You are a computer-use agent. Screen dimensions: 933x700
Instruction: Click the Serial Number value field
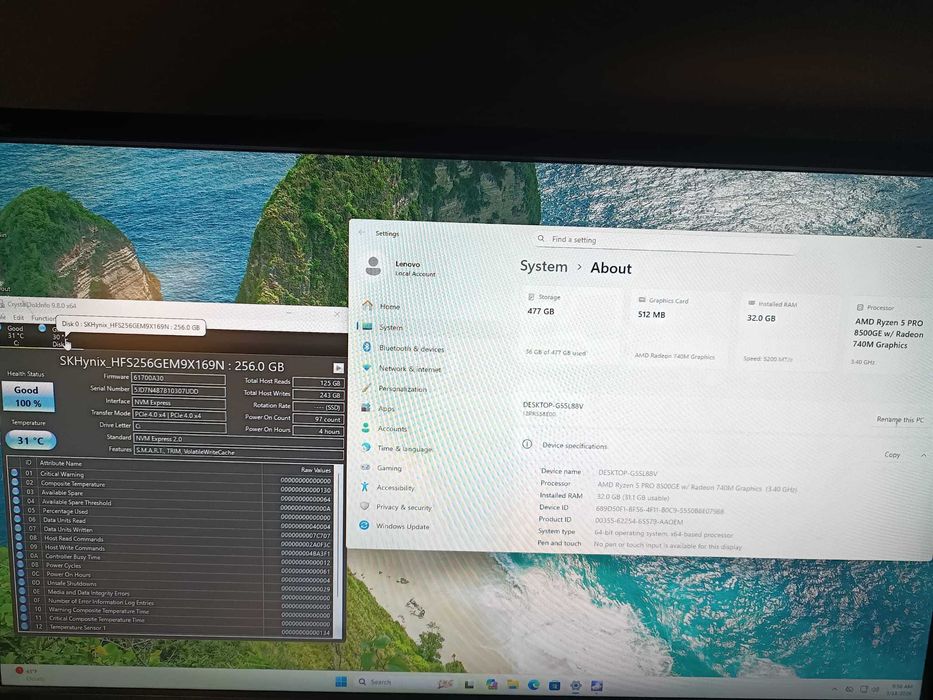[x=179, y=390]
